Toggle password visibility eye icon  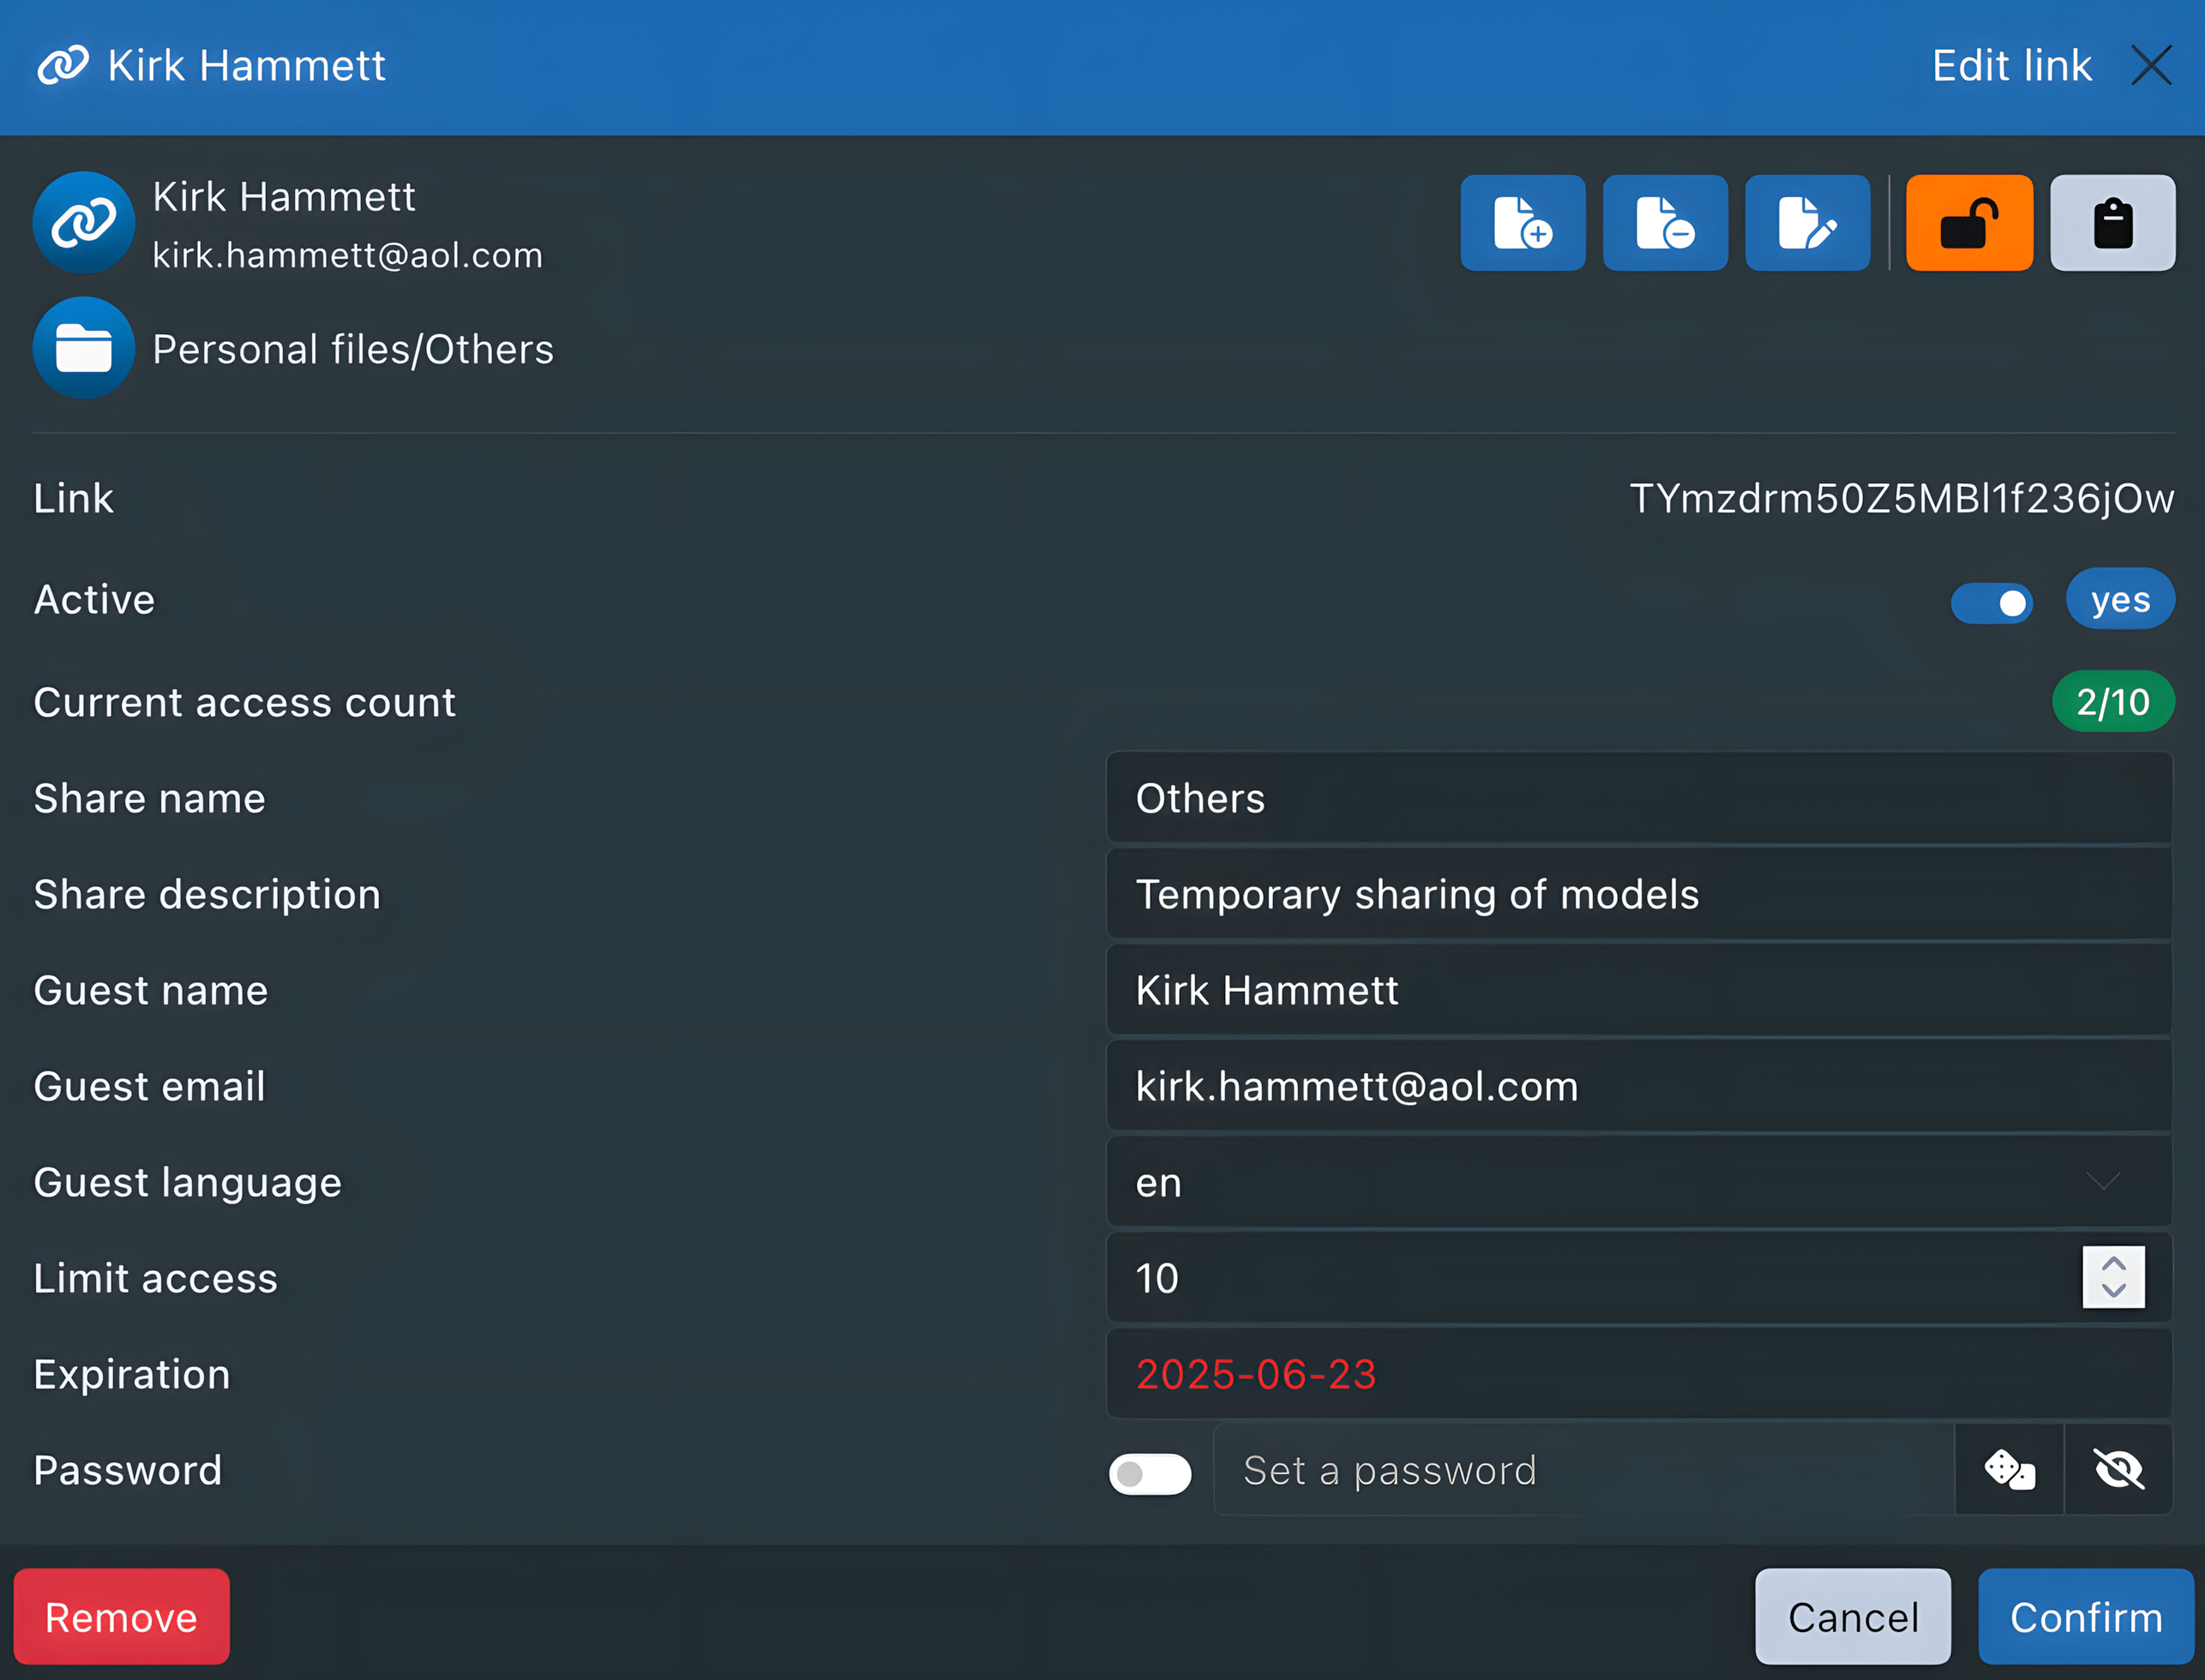[x=2118, y=1470]
